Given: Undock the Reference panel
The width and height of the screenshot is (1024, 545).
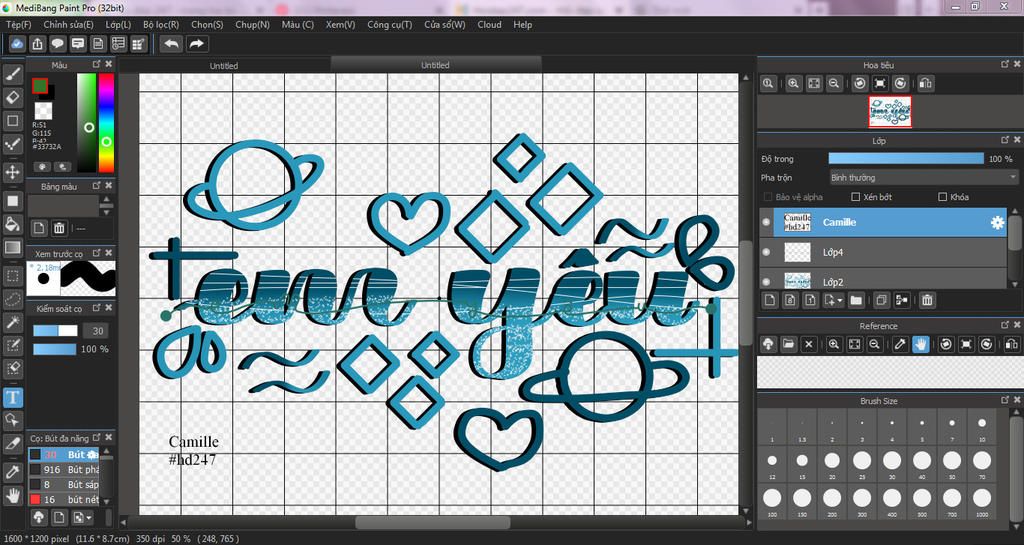Looking at the screenshot, I should (1005, 325).
